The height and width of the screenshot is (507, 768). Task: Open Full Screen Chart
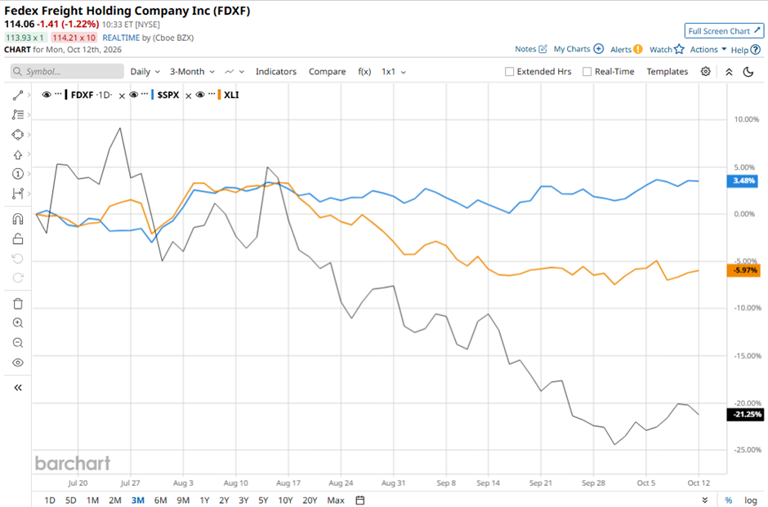724,31
